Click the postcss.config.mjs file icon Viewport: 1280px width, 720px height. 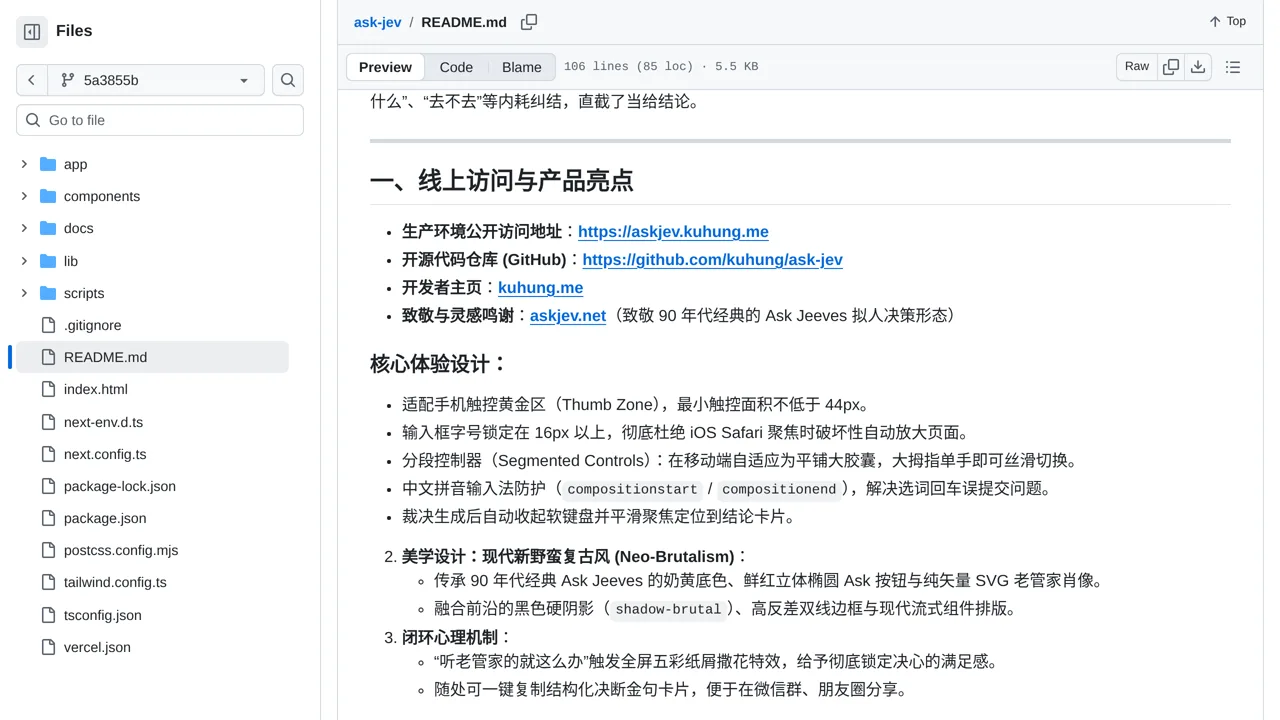48,550
